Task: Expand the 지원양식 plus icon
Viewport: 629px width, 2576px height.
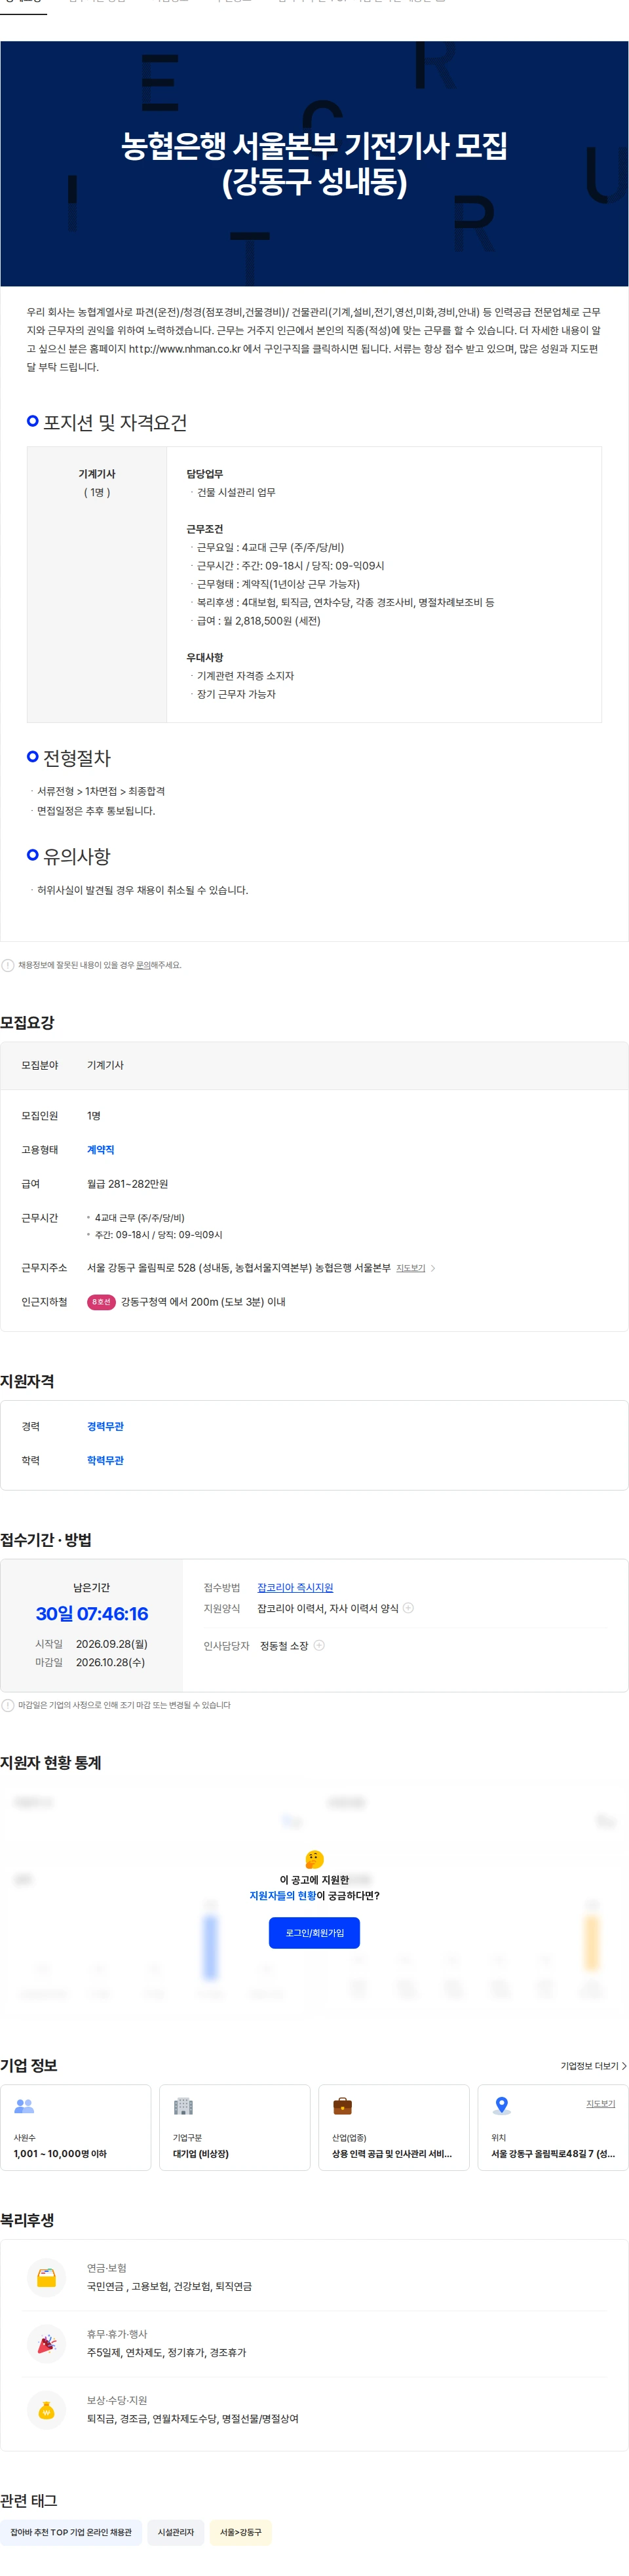Action: coord(408,1608)
